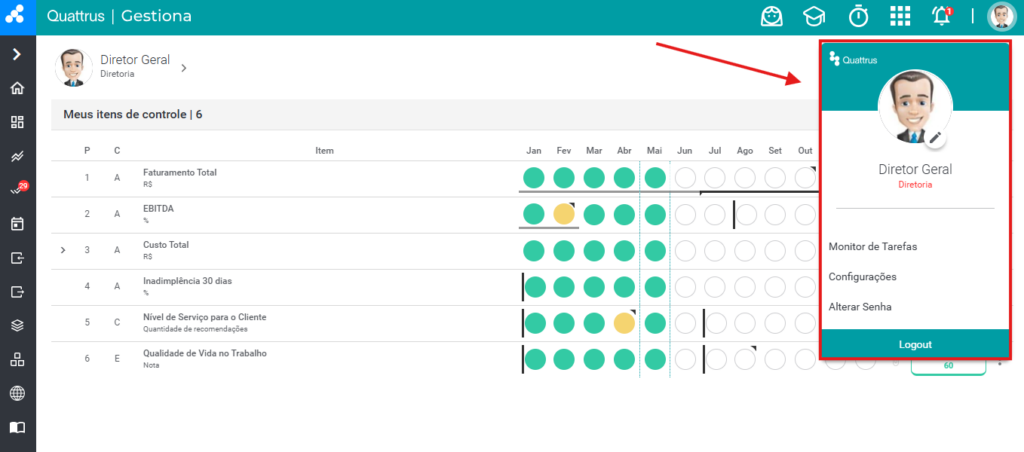Open the calendar icon in the sidebar
The height and width of the screenshot is (452, 1024).
coord(18,224)
